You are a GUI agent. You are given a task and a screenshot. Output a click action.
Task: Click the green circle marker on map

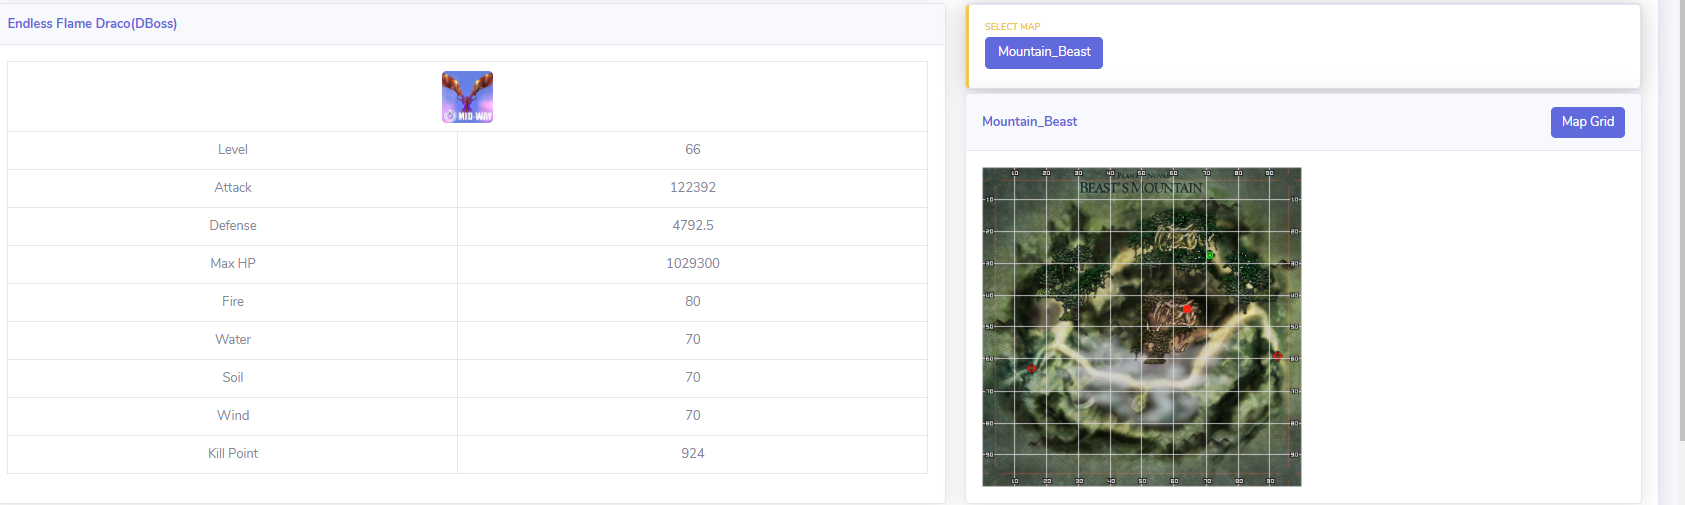pyautogui.click(x=1209, y=256)
